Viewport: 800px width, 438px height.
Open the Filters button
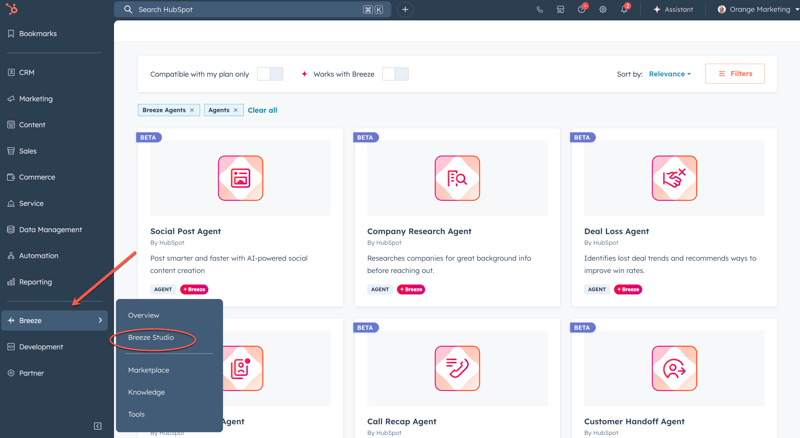[735, 74]
